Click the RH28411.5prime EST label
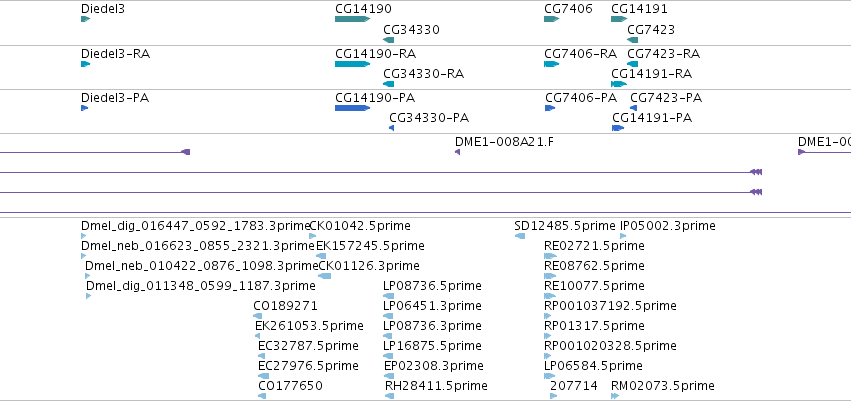The height and width of the screenshot is (401, 851). point(436,386)
